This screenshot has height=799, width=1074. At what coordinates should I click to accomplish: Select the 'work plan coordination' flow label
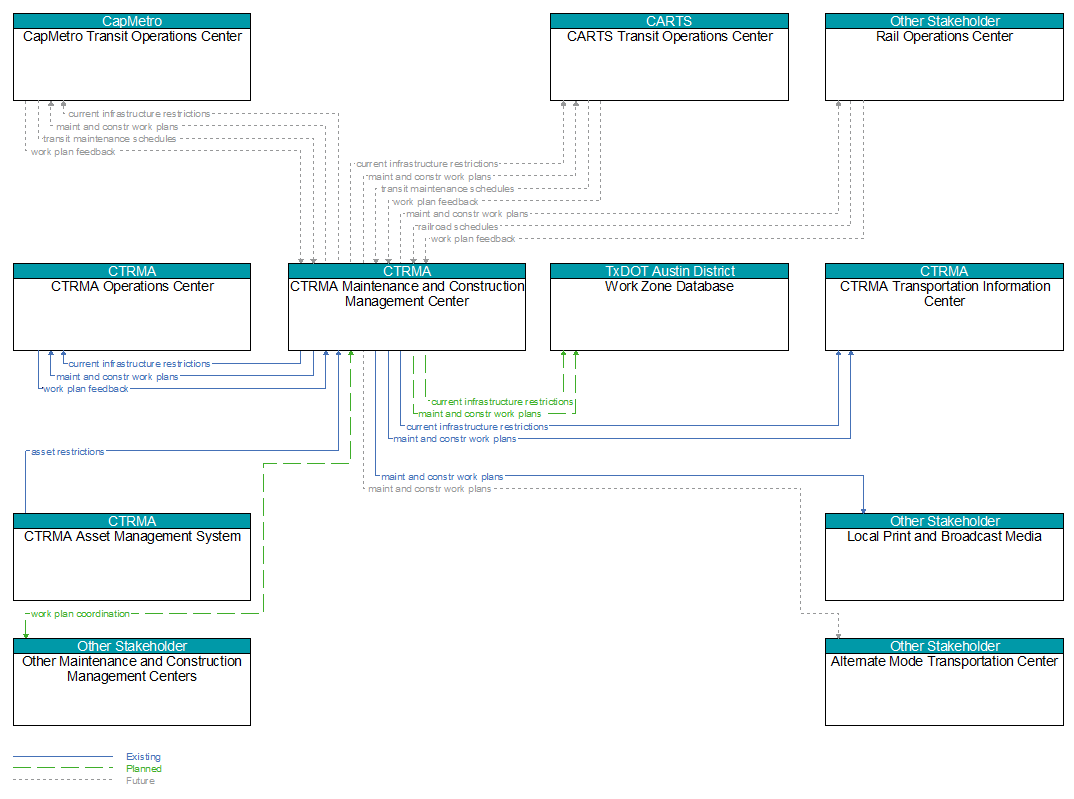80,614
